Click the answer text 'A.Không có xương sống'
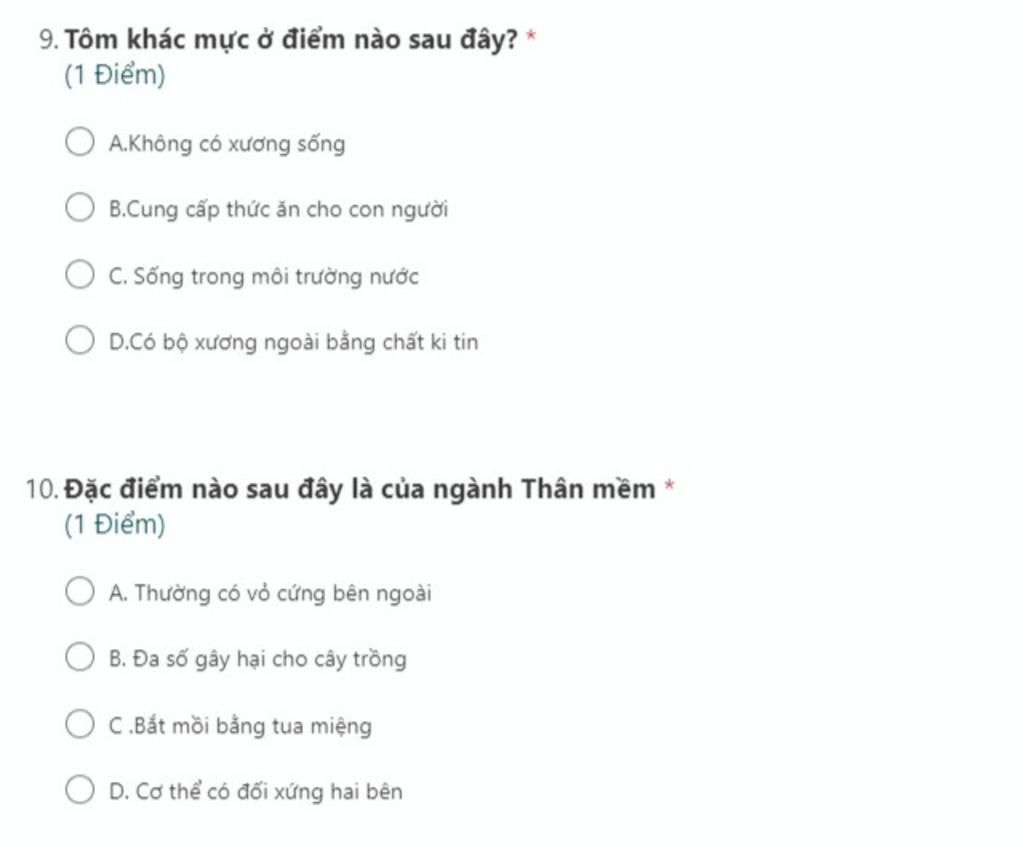 pos(227,144)
